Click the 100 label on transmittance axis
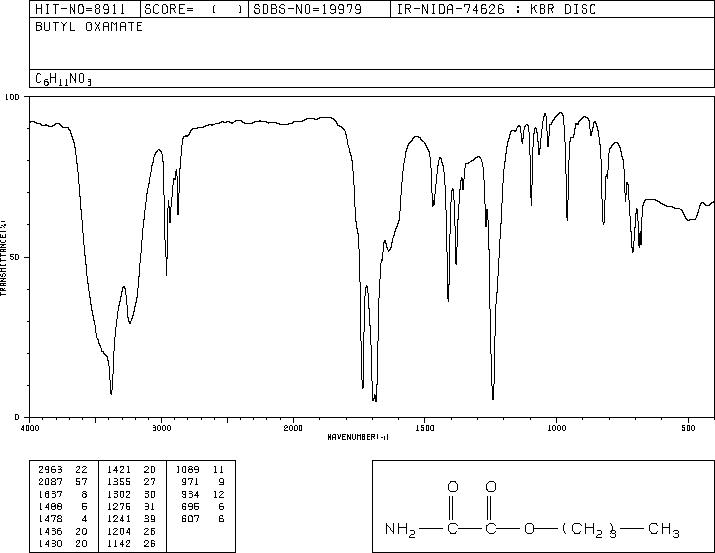Screen dimensions: 715x553 click(x=12, y=97)
